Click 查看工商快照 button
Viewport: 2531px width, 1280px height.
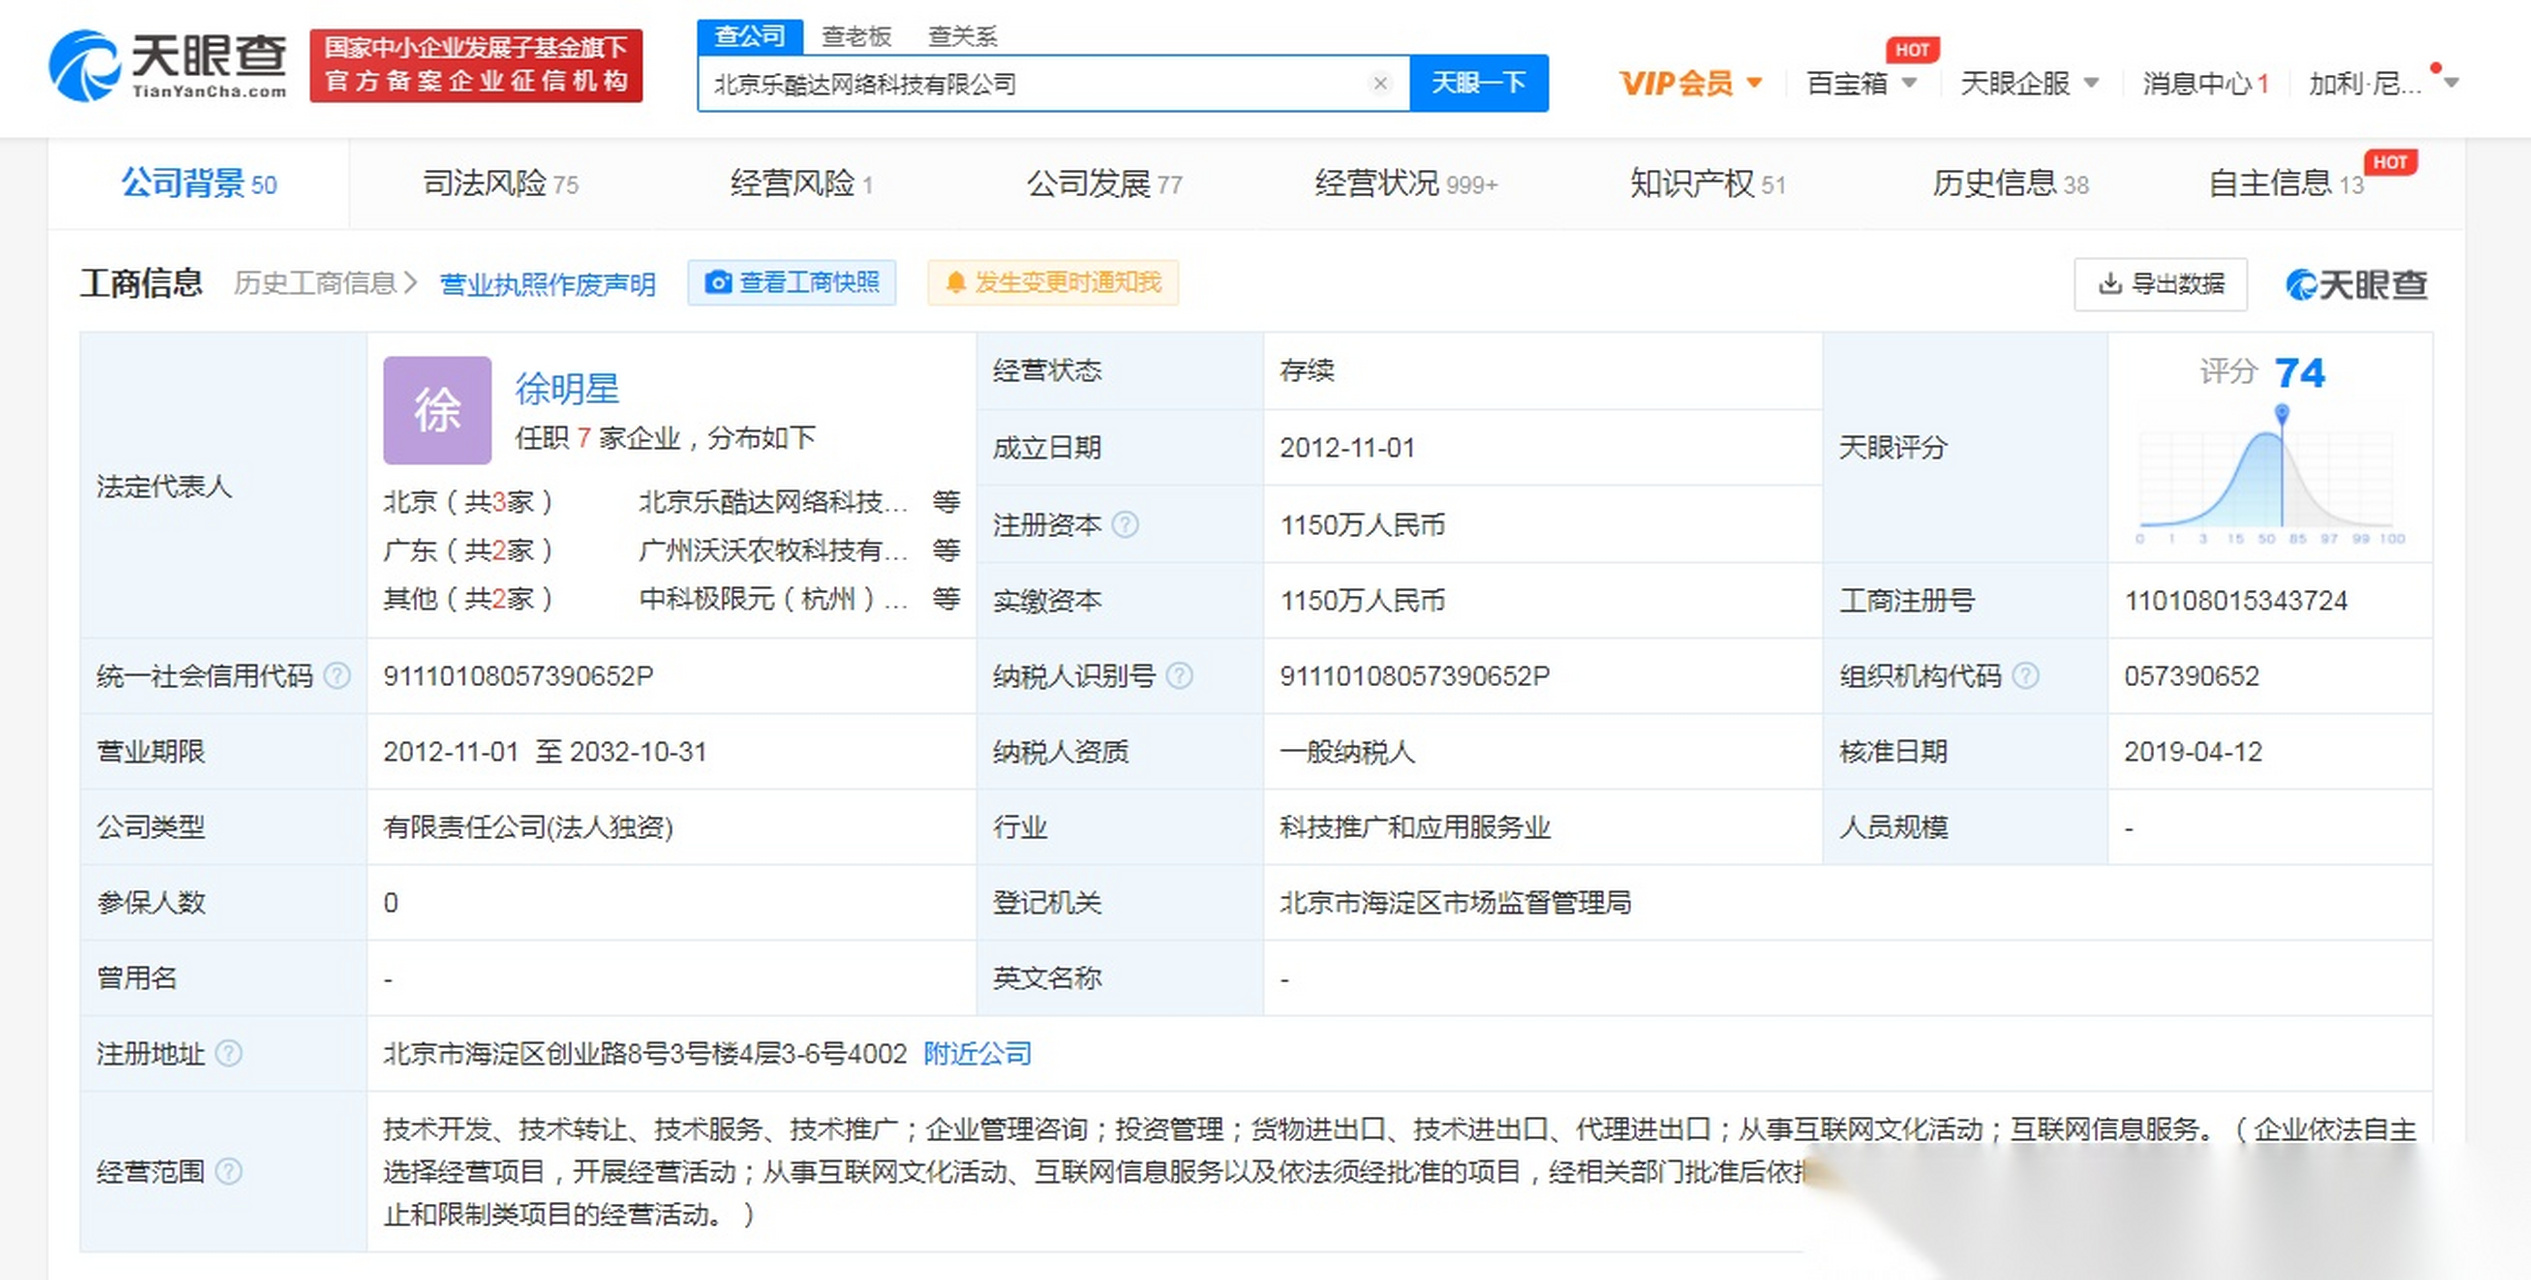[792, 283]
